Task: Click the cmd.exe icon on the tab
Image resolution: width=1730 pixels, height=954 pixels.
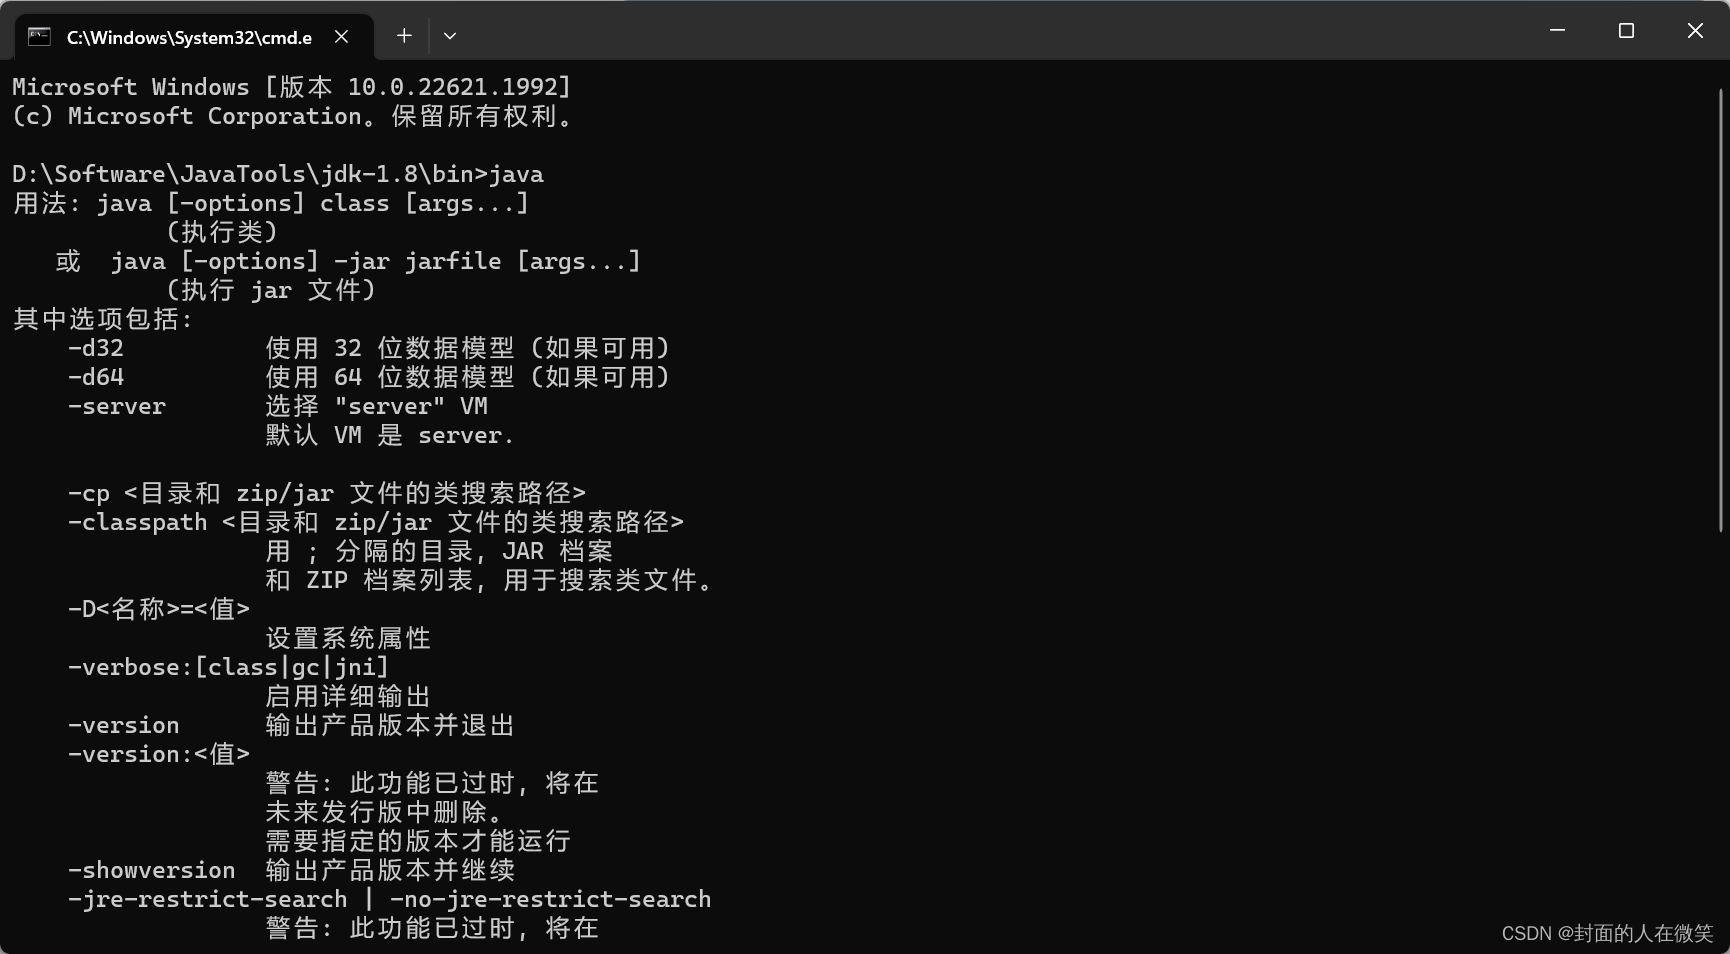Action: [x=38, y=36]
